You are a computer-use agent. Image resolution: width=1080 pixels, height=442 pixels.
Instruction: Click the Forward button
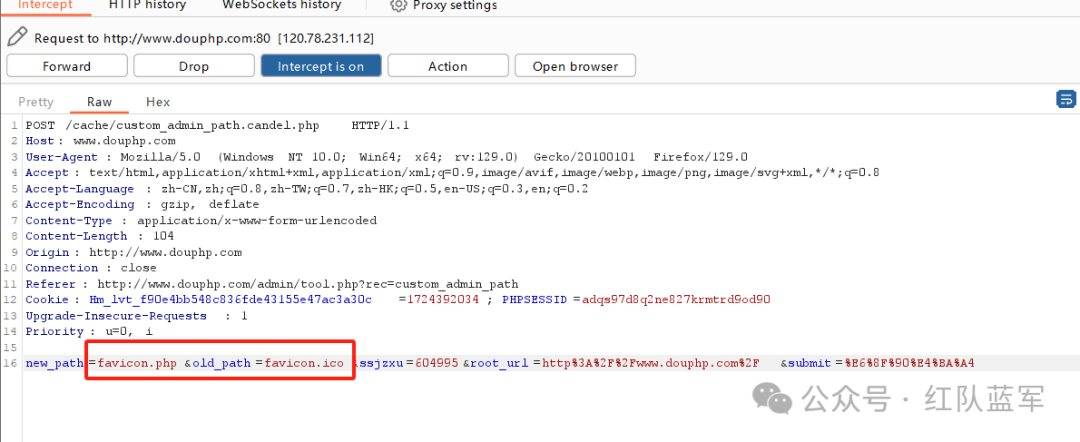click(x=67, y=66)
